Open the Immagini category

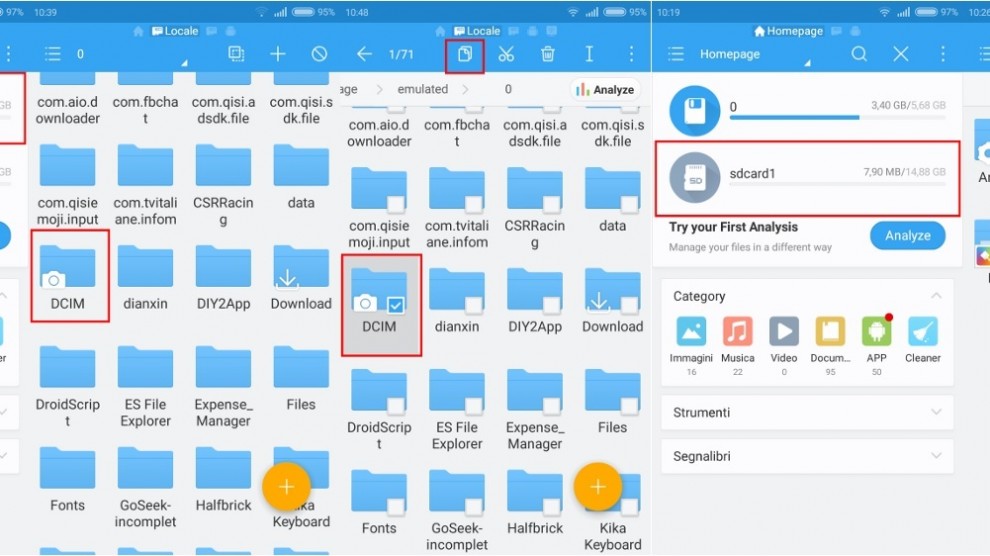pyautogui.click(x=691, y=345)
